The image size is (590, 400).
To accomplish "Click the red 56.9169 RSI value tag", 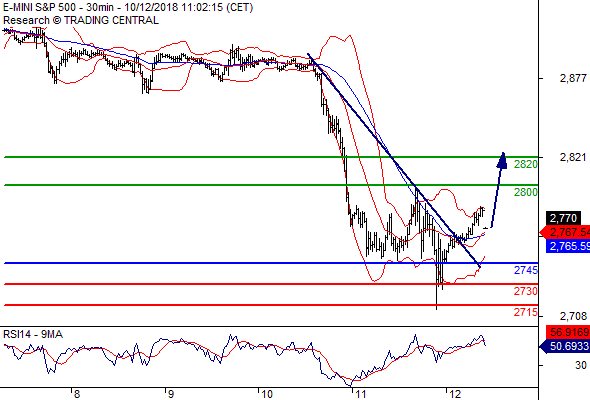I will 568,332.
